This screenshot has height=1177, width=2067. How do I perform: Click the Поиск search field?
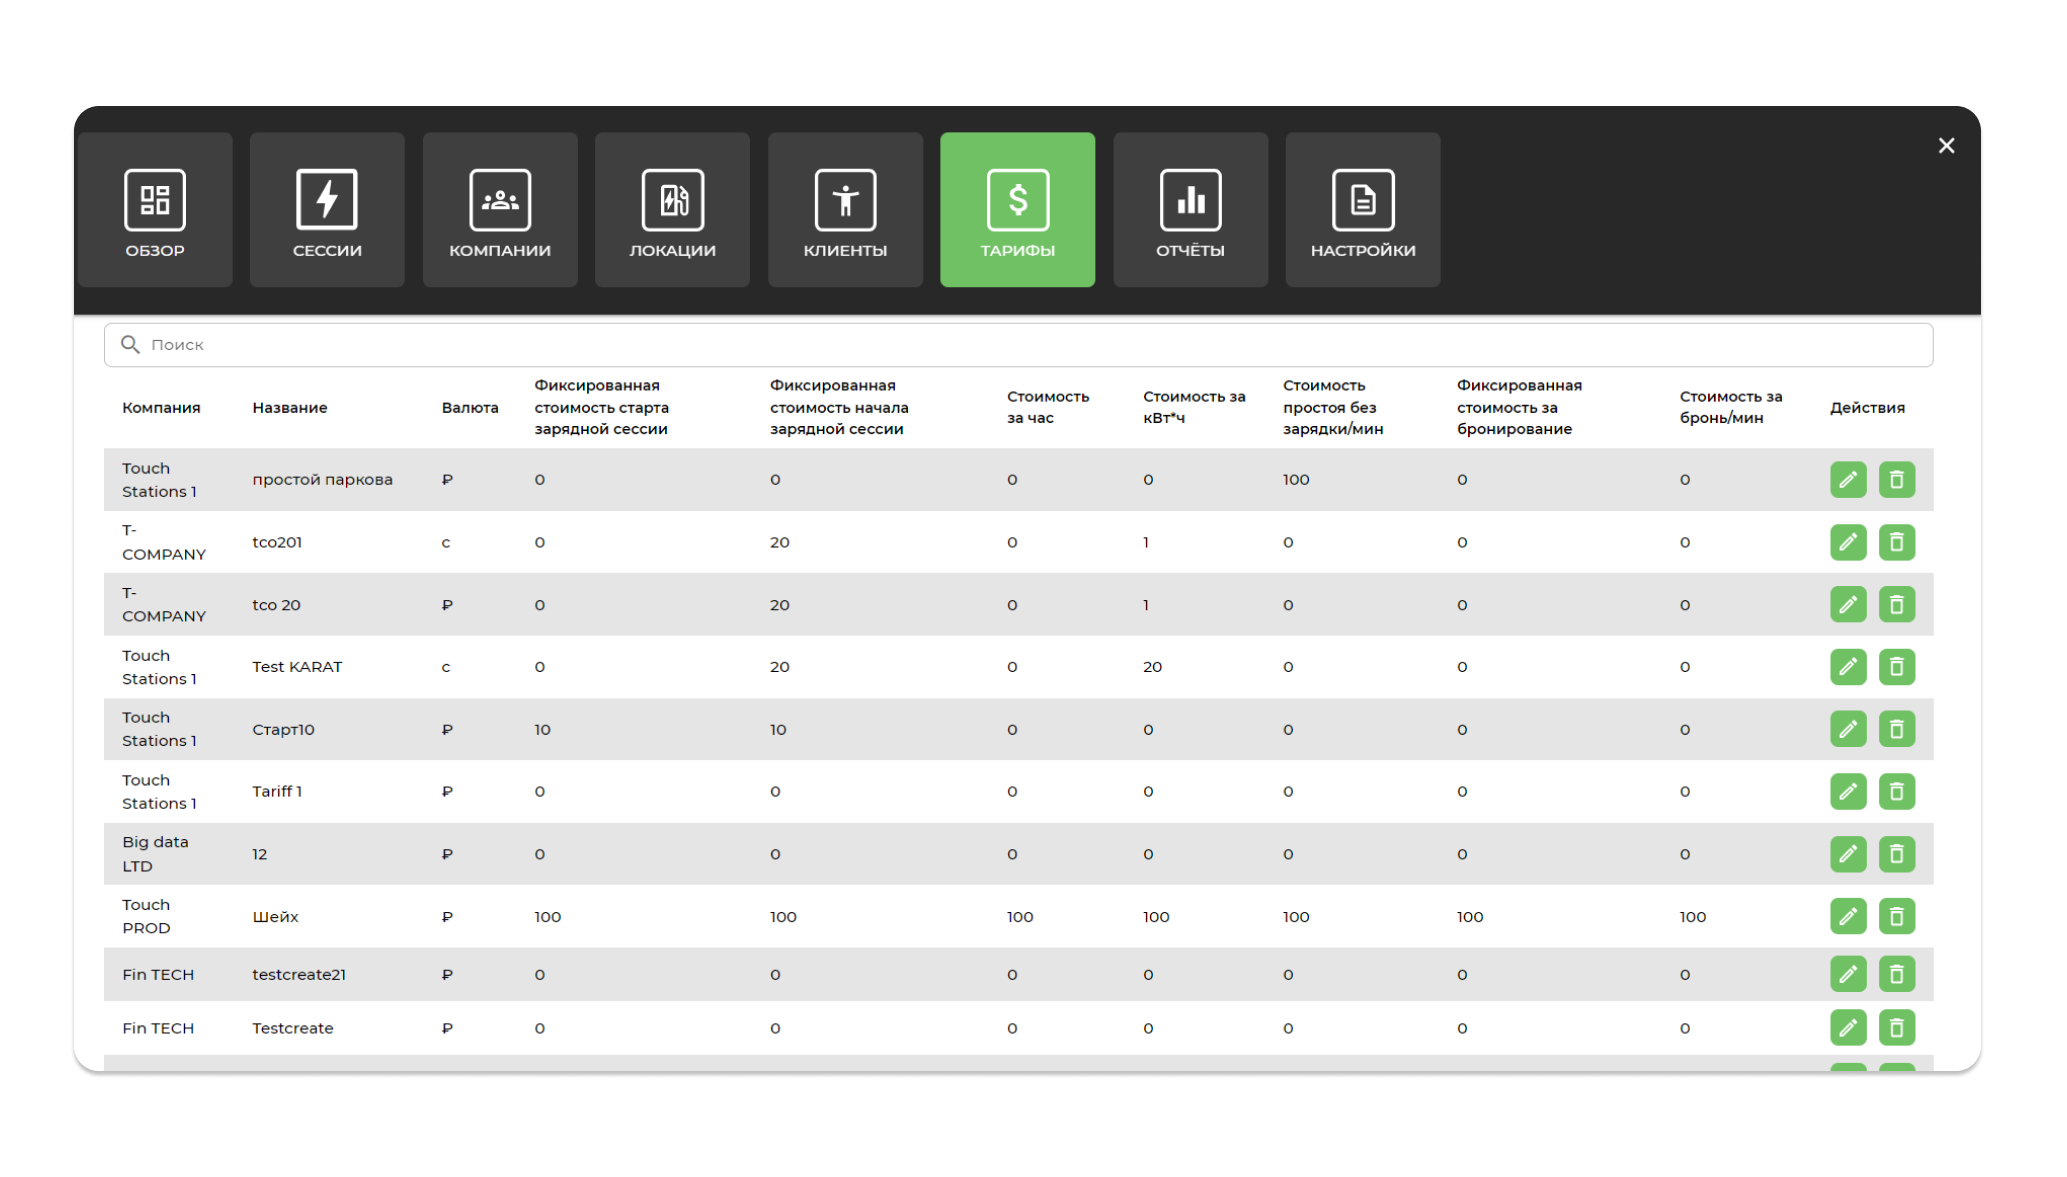coord(1018,345)
